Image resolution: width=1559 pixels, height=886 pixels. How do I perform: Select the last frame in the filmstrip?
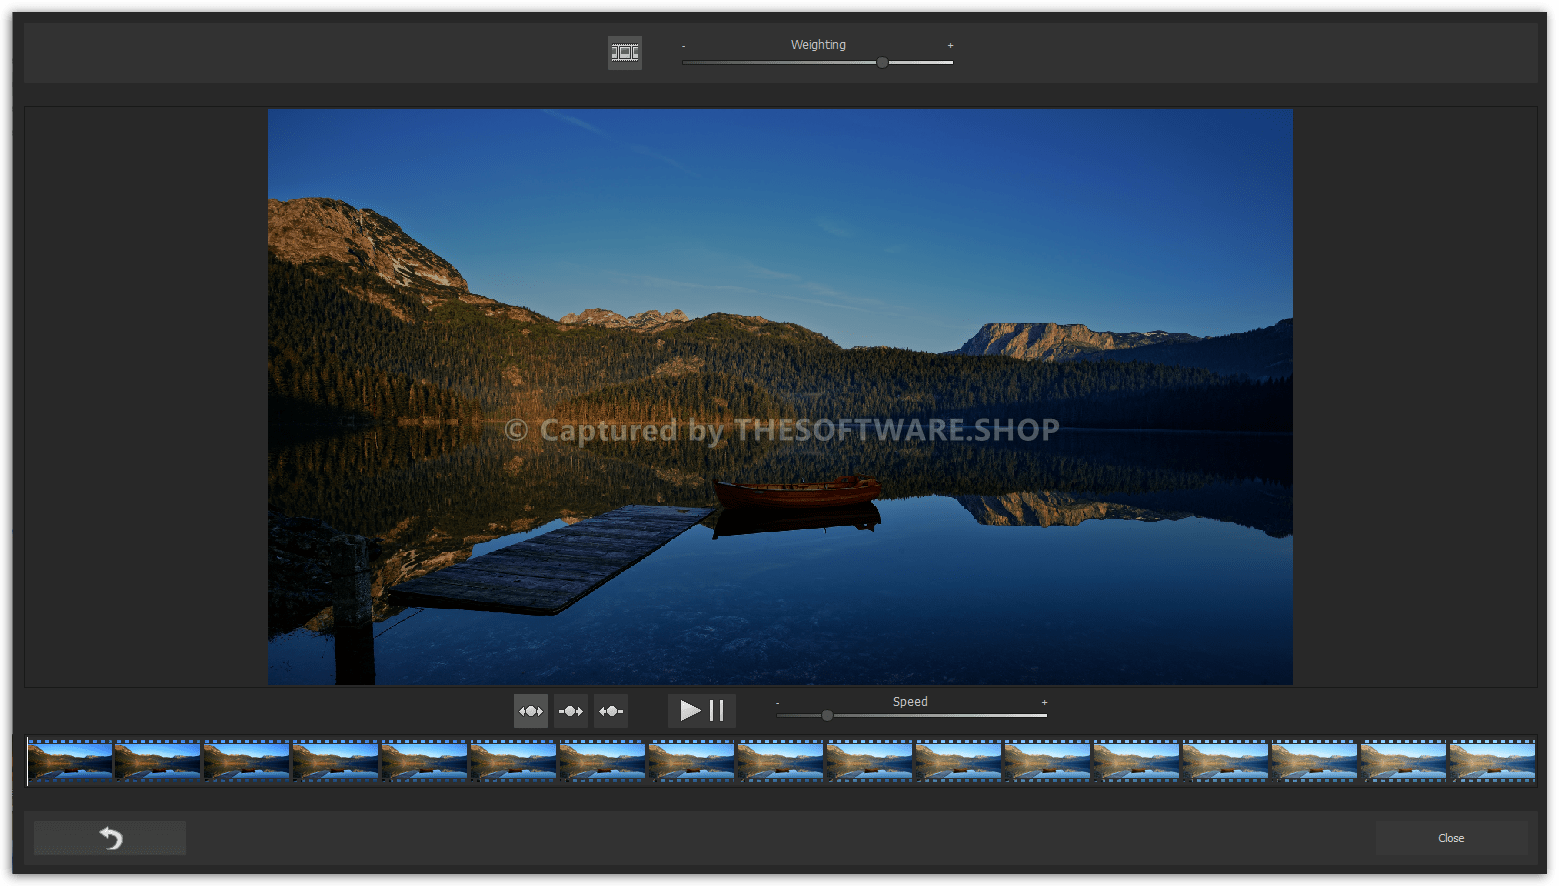tap(1492, 762)
